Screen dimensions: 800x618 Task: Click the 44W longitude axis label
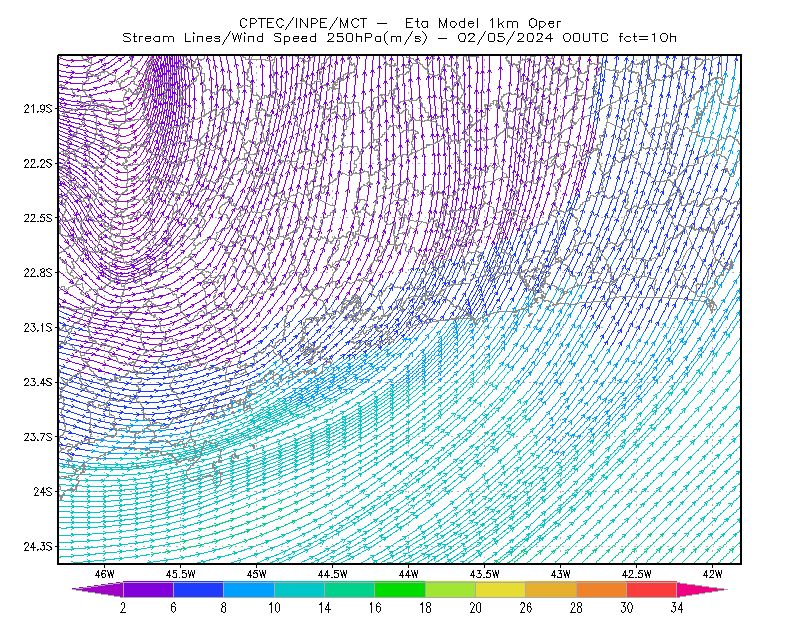point(409,574)
